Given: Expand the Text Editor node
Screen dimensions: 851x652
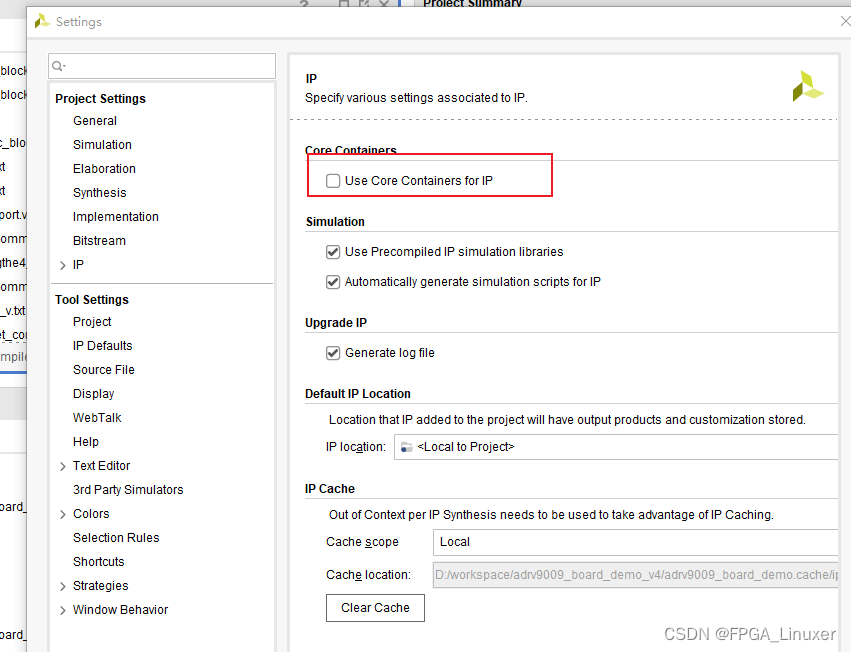Looking at the screenshot, I should click(62, 466).
